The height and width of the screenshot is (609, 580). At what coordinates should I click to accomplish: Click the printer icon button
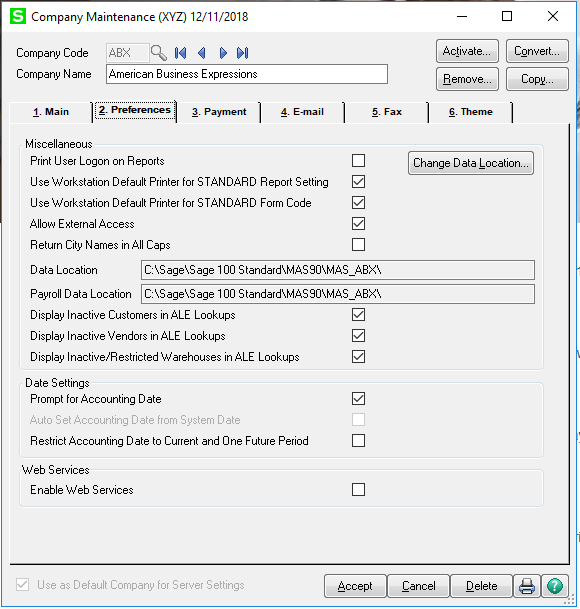tap(527, 586)
